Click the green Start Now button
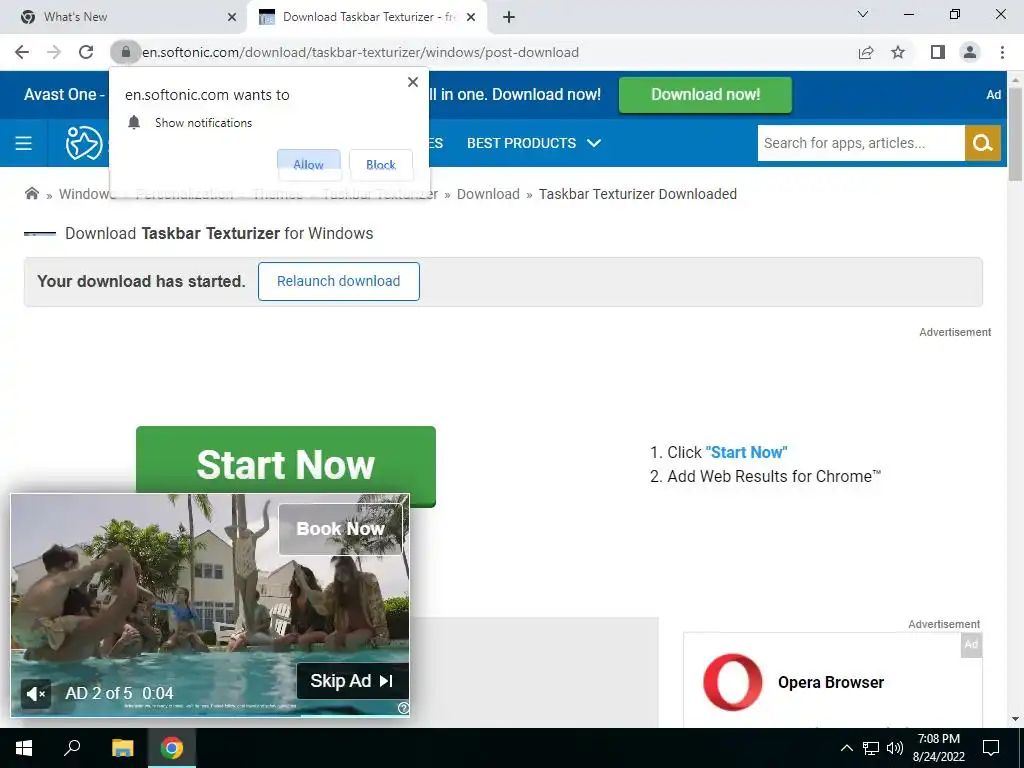Image resolution: width=1024 pixels, height=768 pixels. point(285,464)
